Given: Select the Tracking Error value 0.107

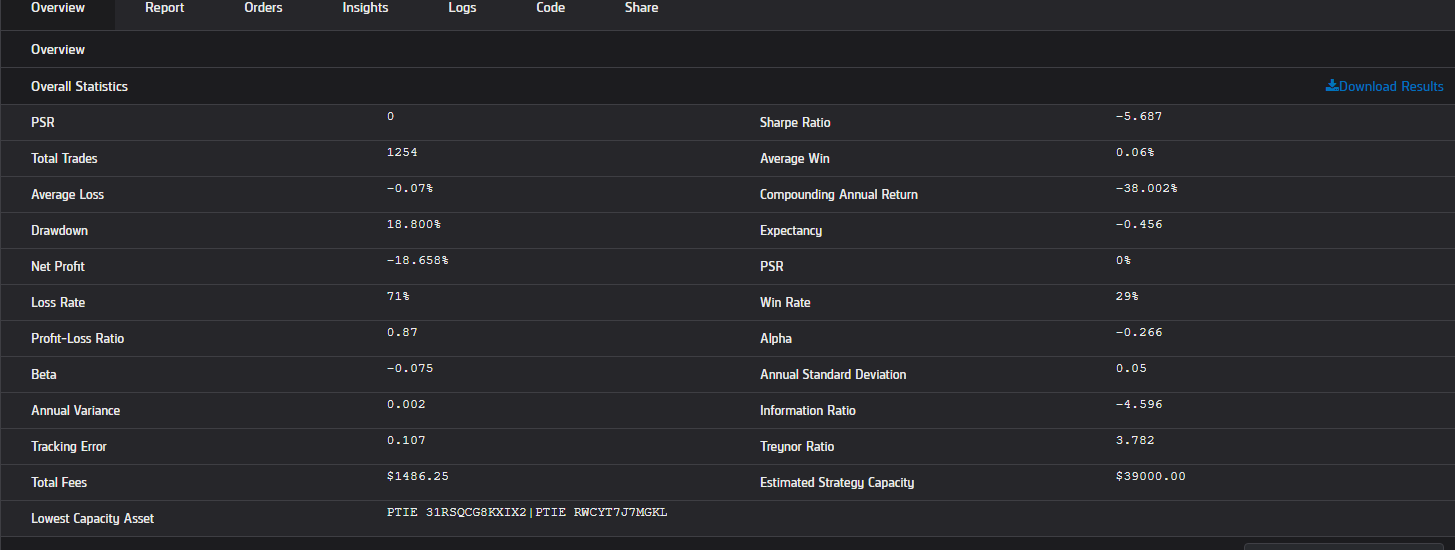Looking at the screenshot, I should click(x=406, y=440).
